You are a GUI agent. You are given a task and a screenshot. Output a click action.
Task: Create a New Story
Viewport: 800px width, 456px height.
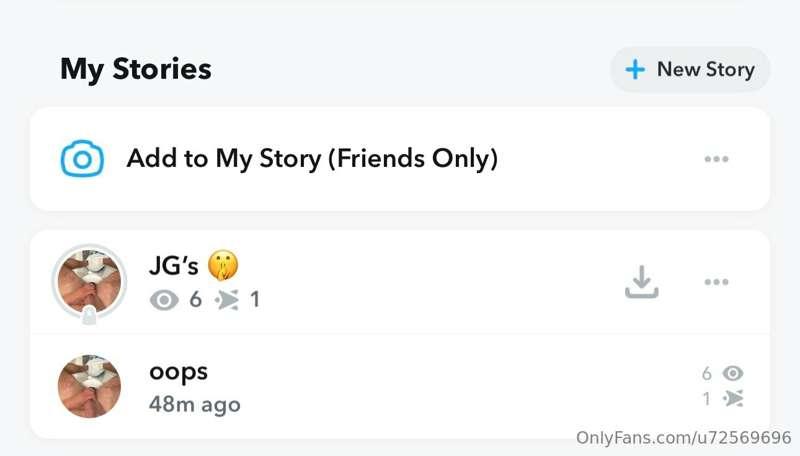point(690,69)
